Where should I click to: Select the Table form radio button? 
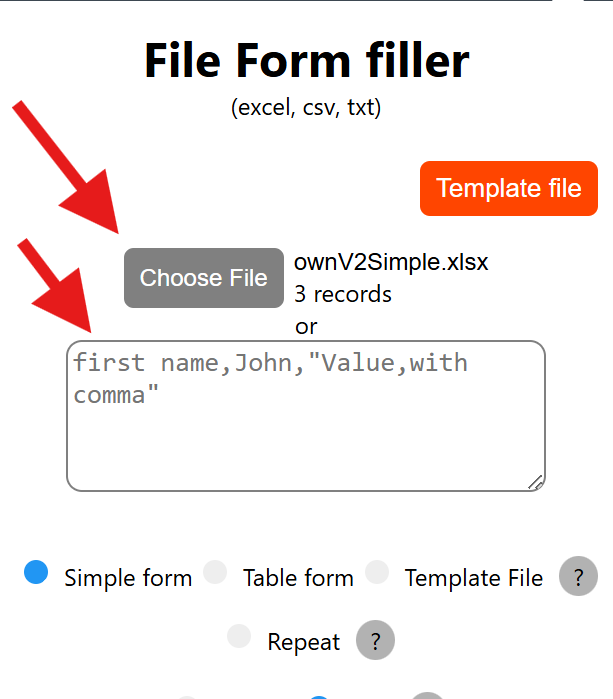click(x=215, y=572)
